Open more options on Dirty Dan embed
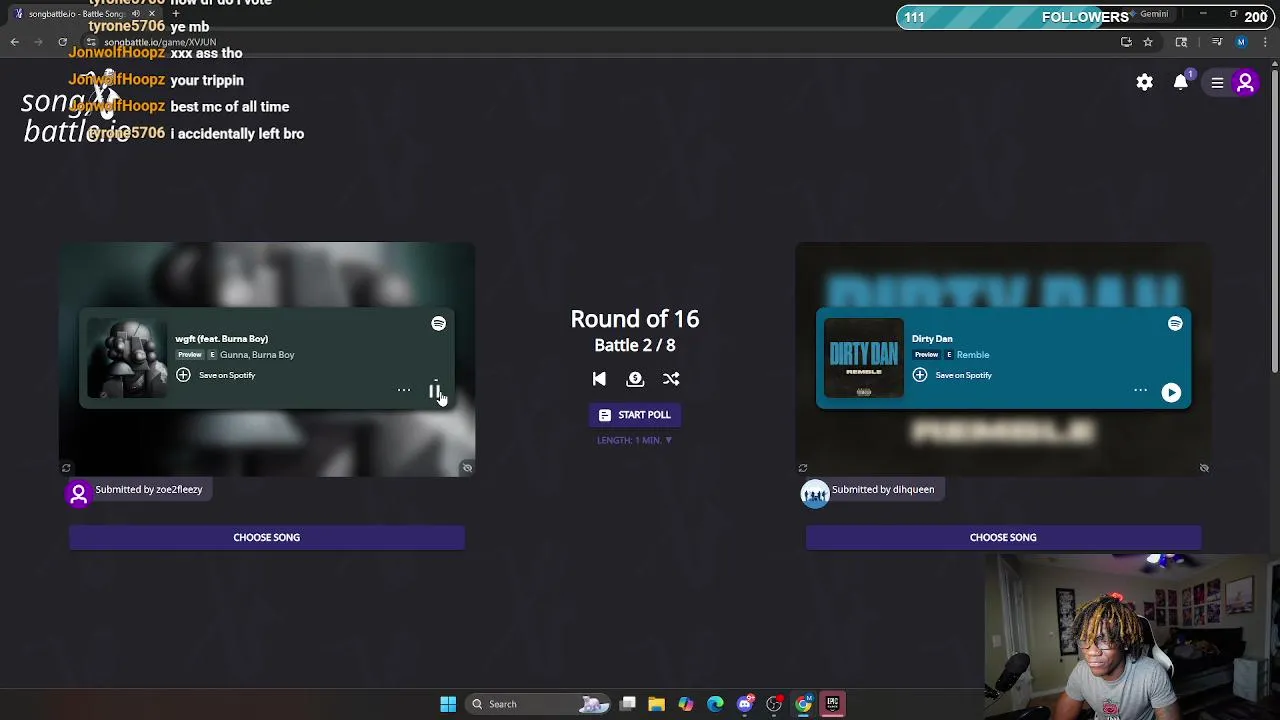Screen dimensions: 1280x720 [1140, 390]
